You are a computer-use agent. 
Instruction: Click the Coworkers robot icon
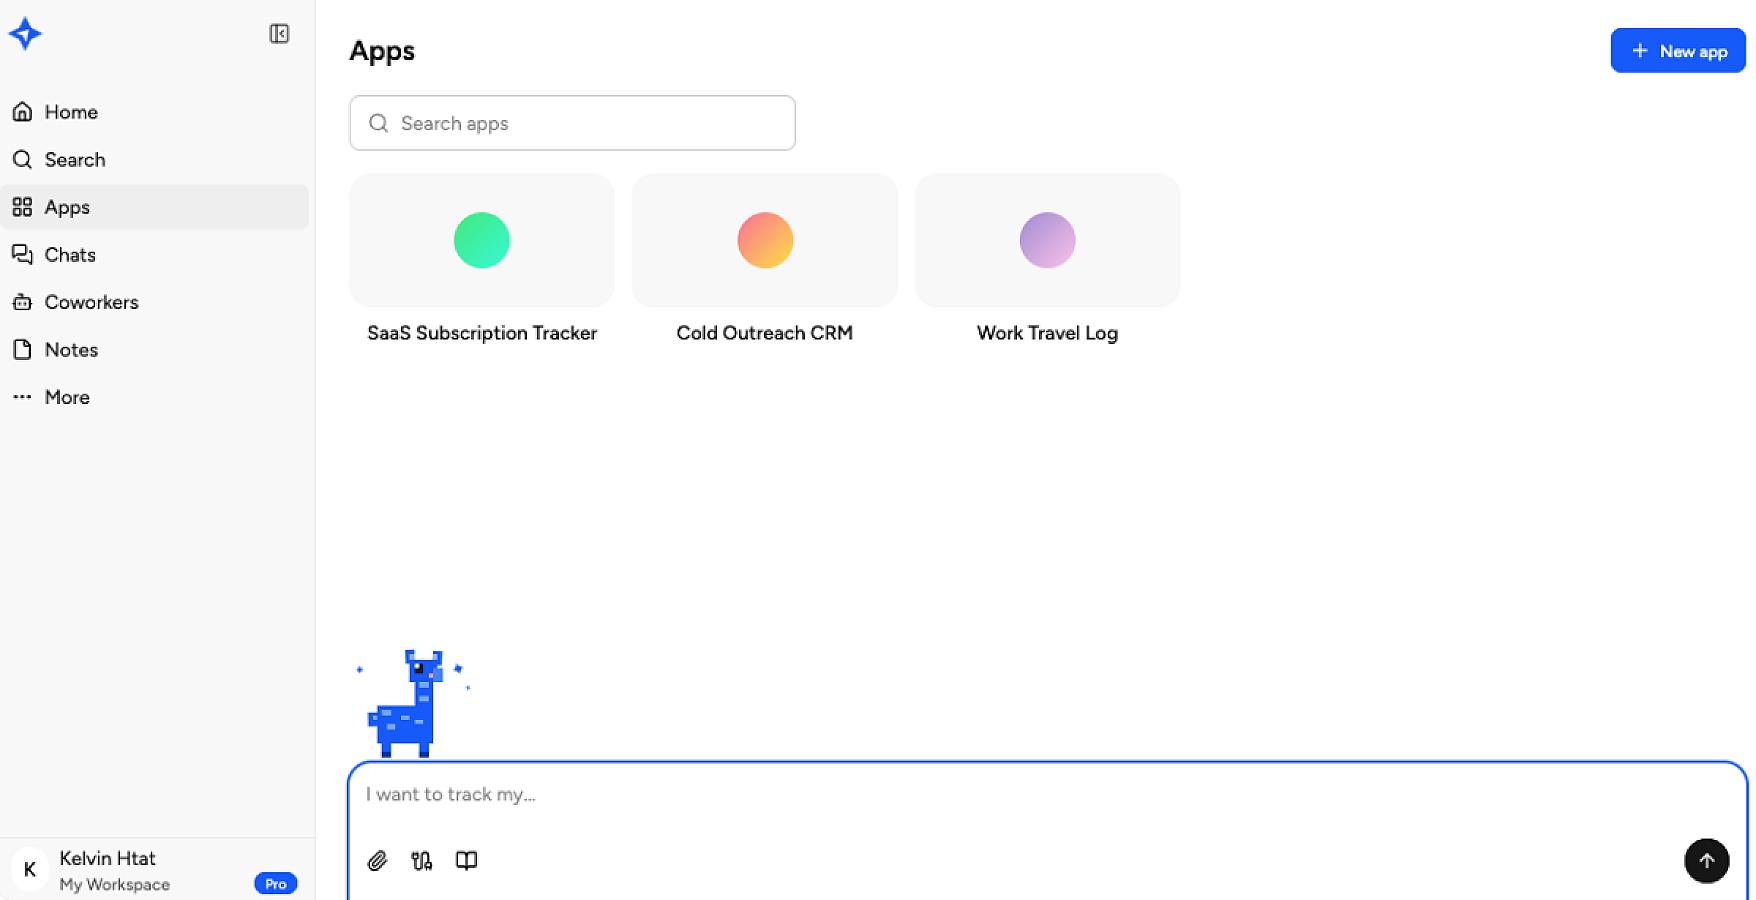[22, 302]
